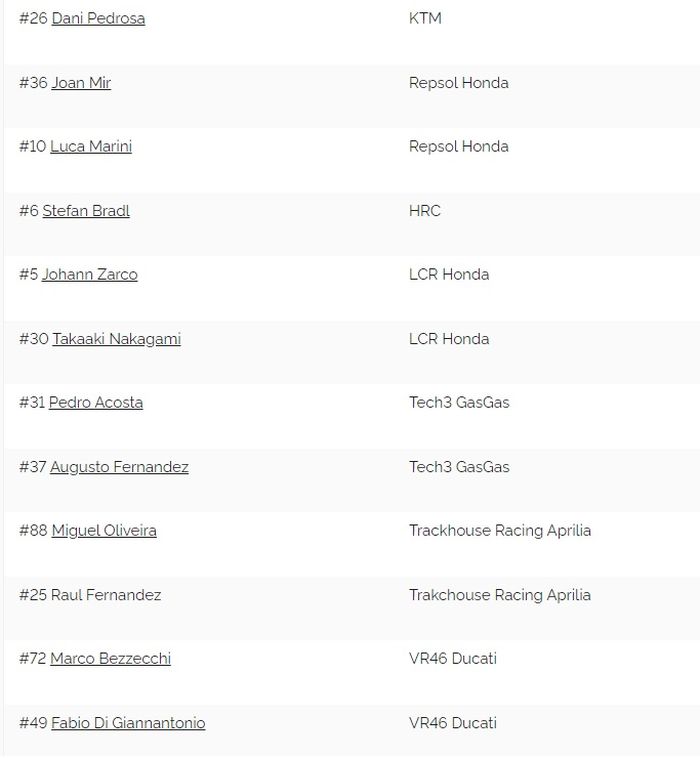
Task: Click the Augusto Fernandez link
Action: point(119,467)
